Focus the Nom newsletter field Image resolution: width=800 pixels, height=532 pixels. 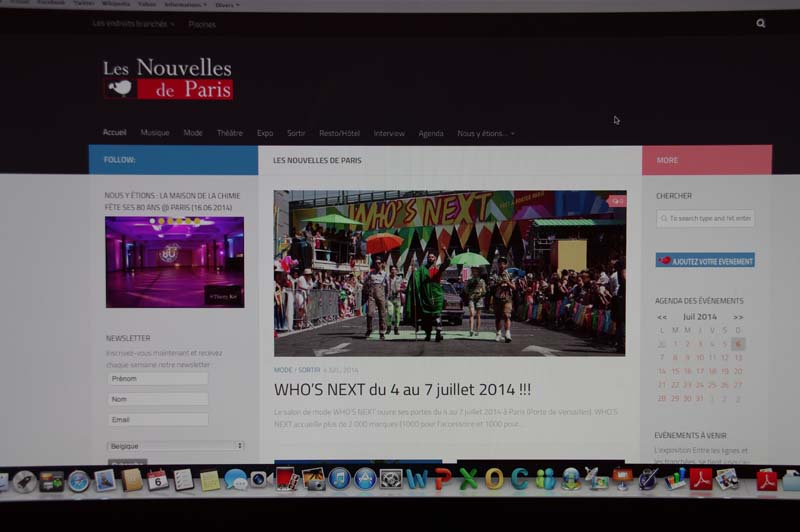(158, 399)
